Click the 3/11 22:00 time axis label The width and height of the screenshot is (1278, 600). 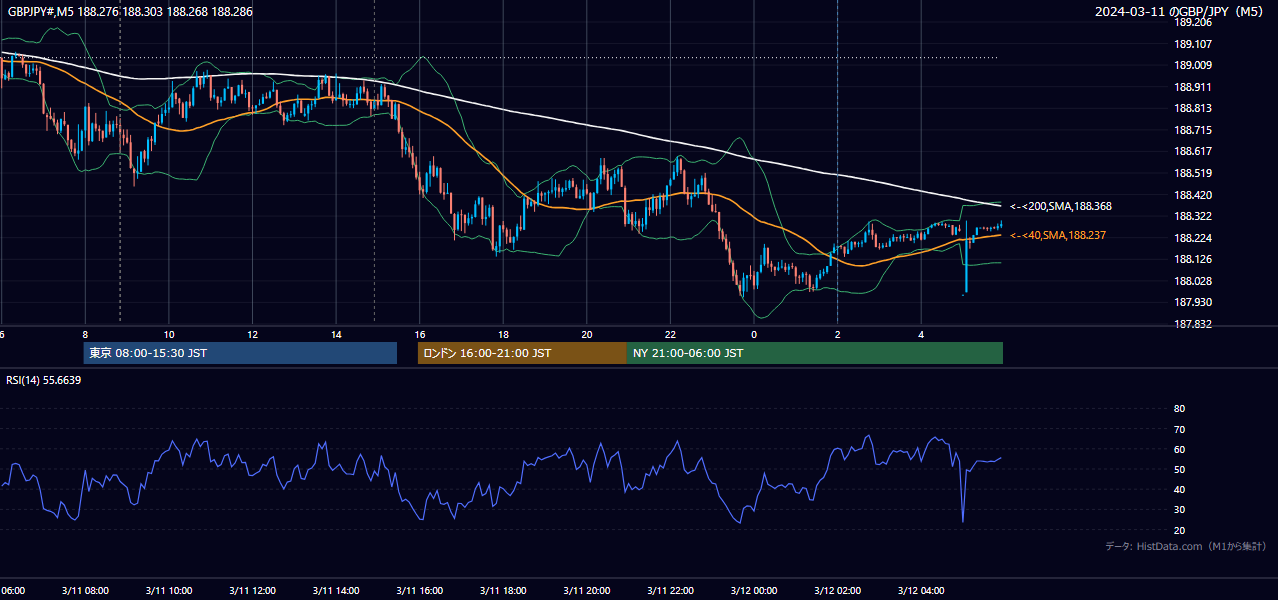(x=670, y=590)
